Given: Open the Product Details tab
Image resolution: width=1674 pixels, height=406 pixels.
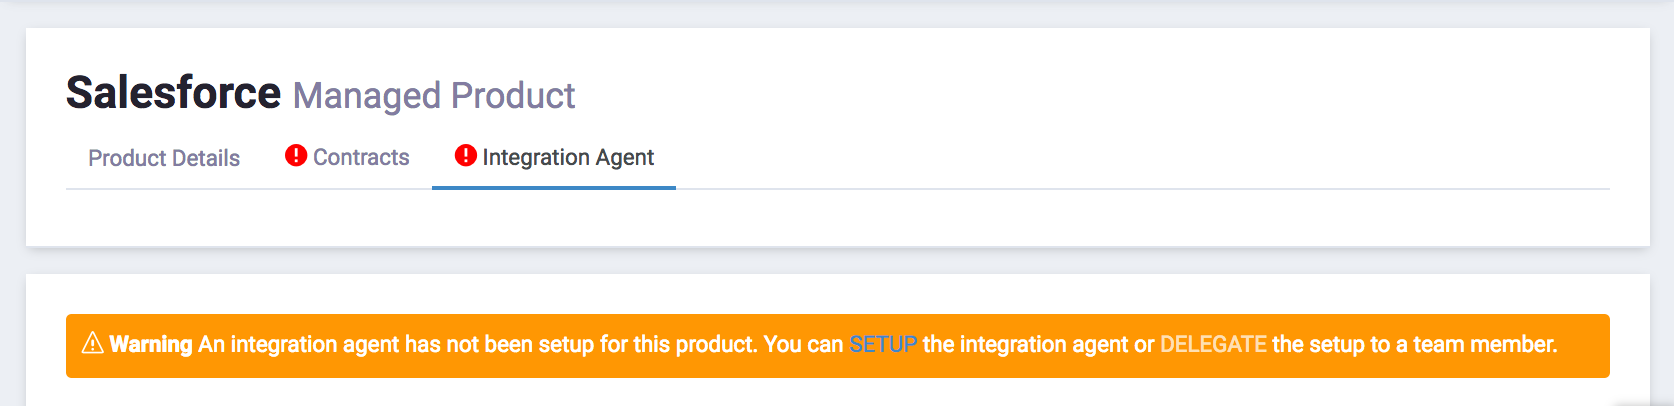Looking at the screenshot, I should pos(164,158).
